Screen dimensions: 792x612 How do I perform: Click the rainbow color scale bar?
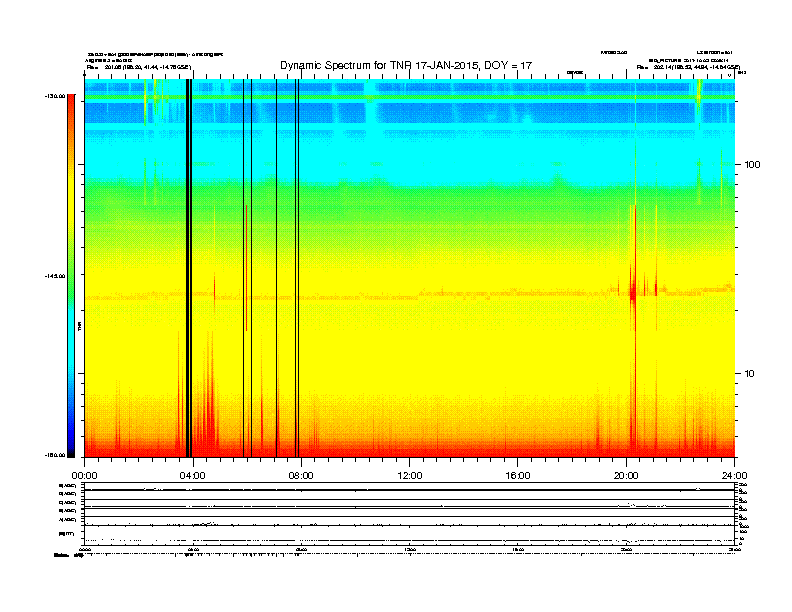(71, 276)
